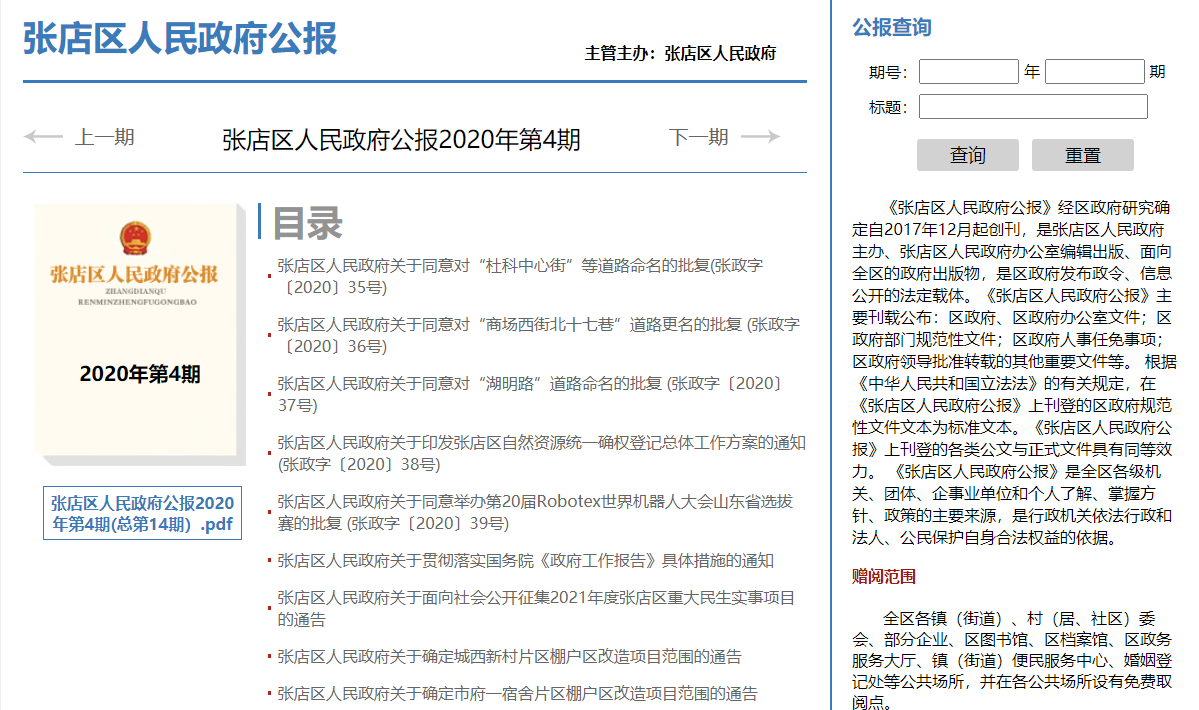The image size is (1199, 710).
Task: Click the 标题 title search field
Action: 1033,107
